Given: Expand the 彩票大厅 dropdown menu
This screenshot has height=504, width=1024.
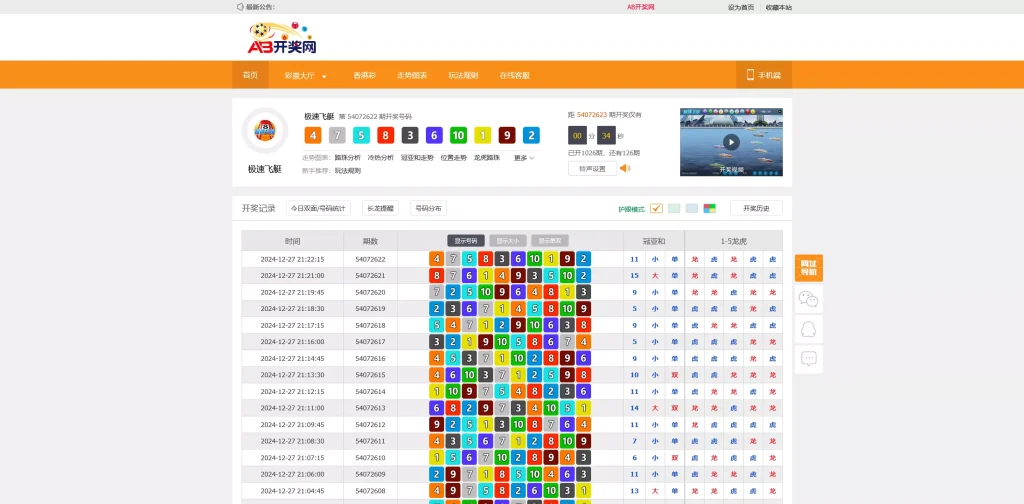Looking at the screenshot, I should [x=305, y=75].
